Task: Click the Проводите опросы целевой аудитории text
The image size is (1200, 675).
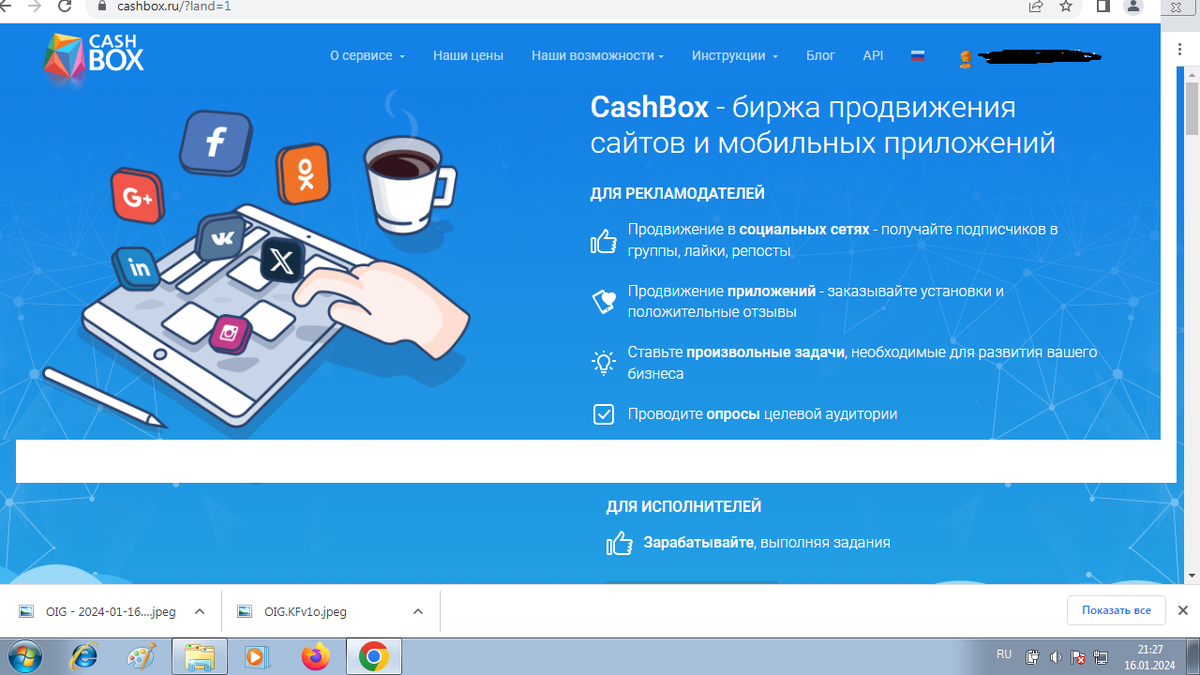Action: [x=762, y=414]
